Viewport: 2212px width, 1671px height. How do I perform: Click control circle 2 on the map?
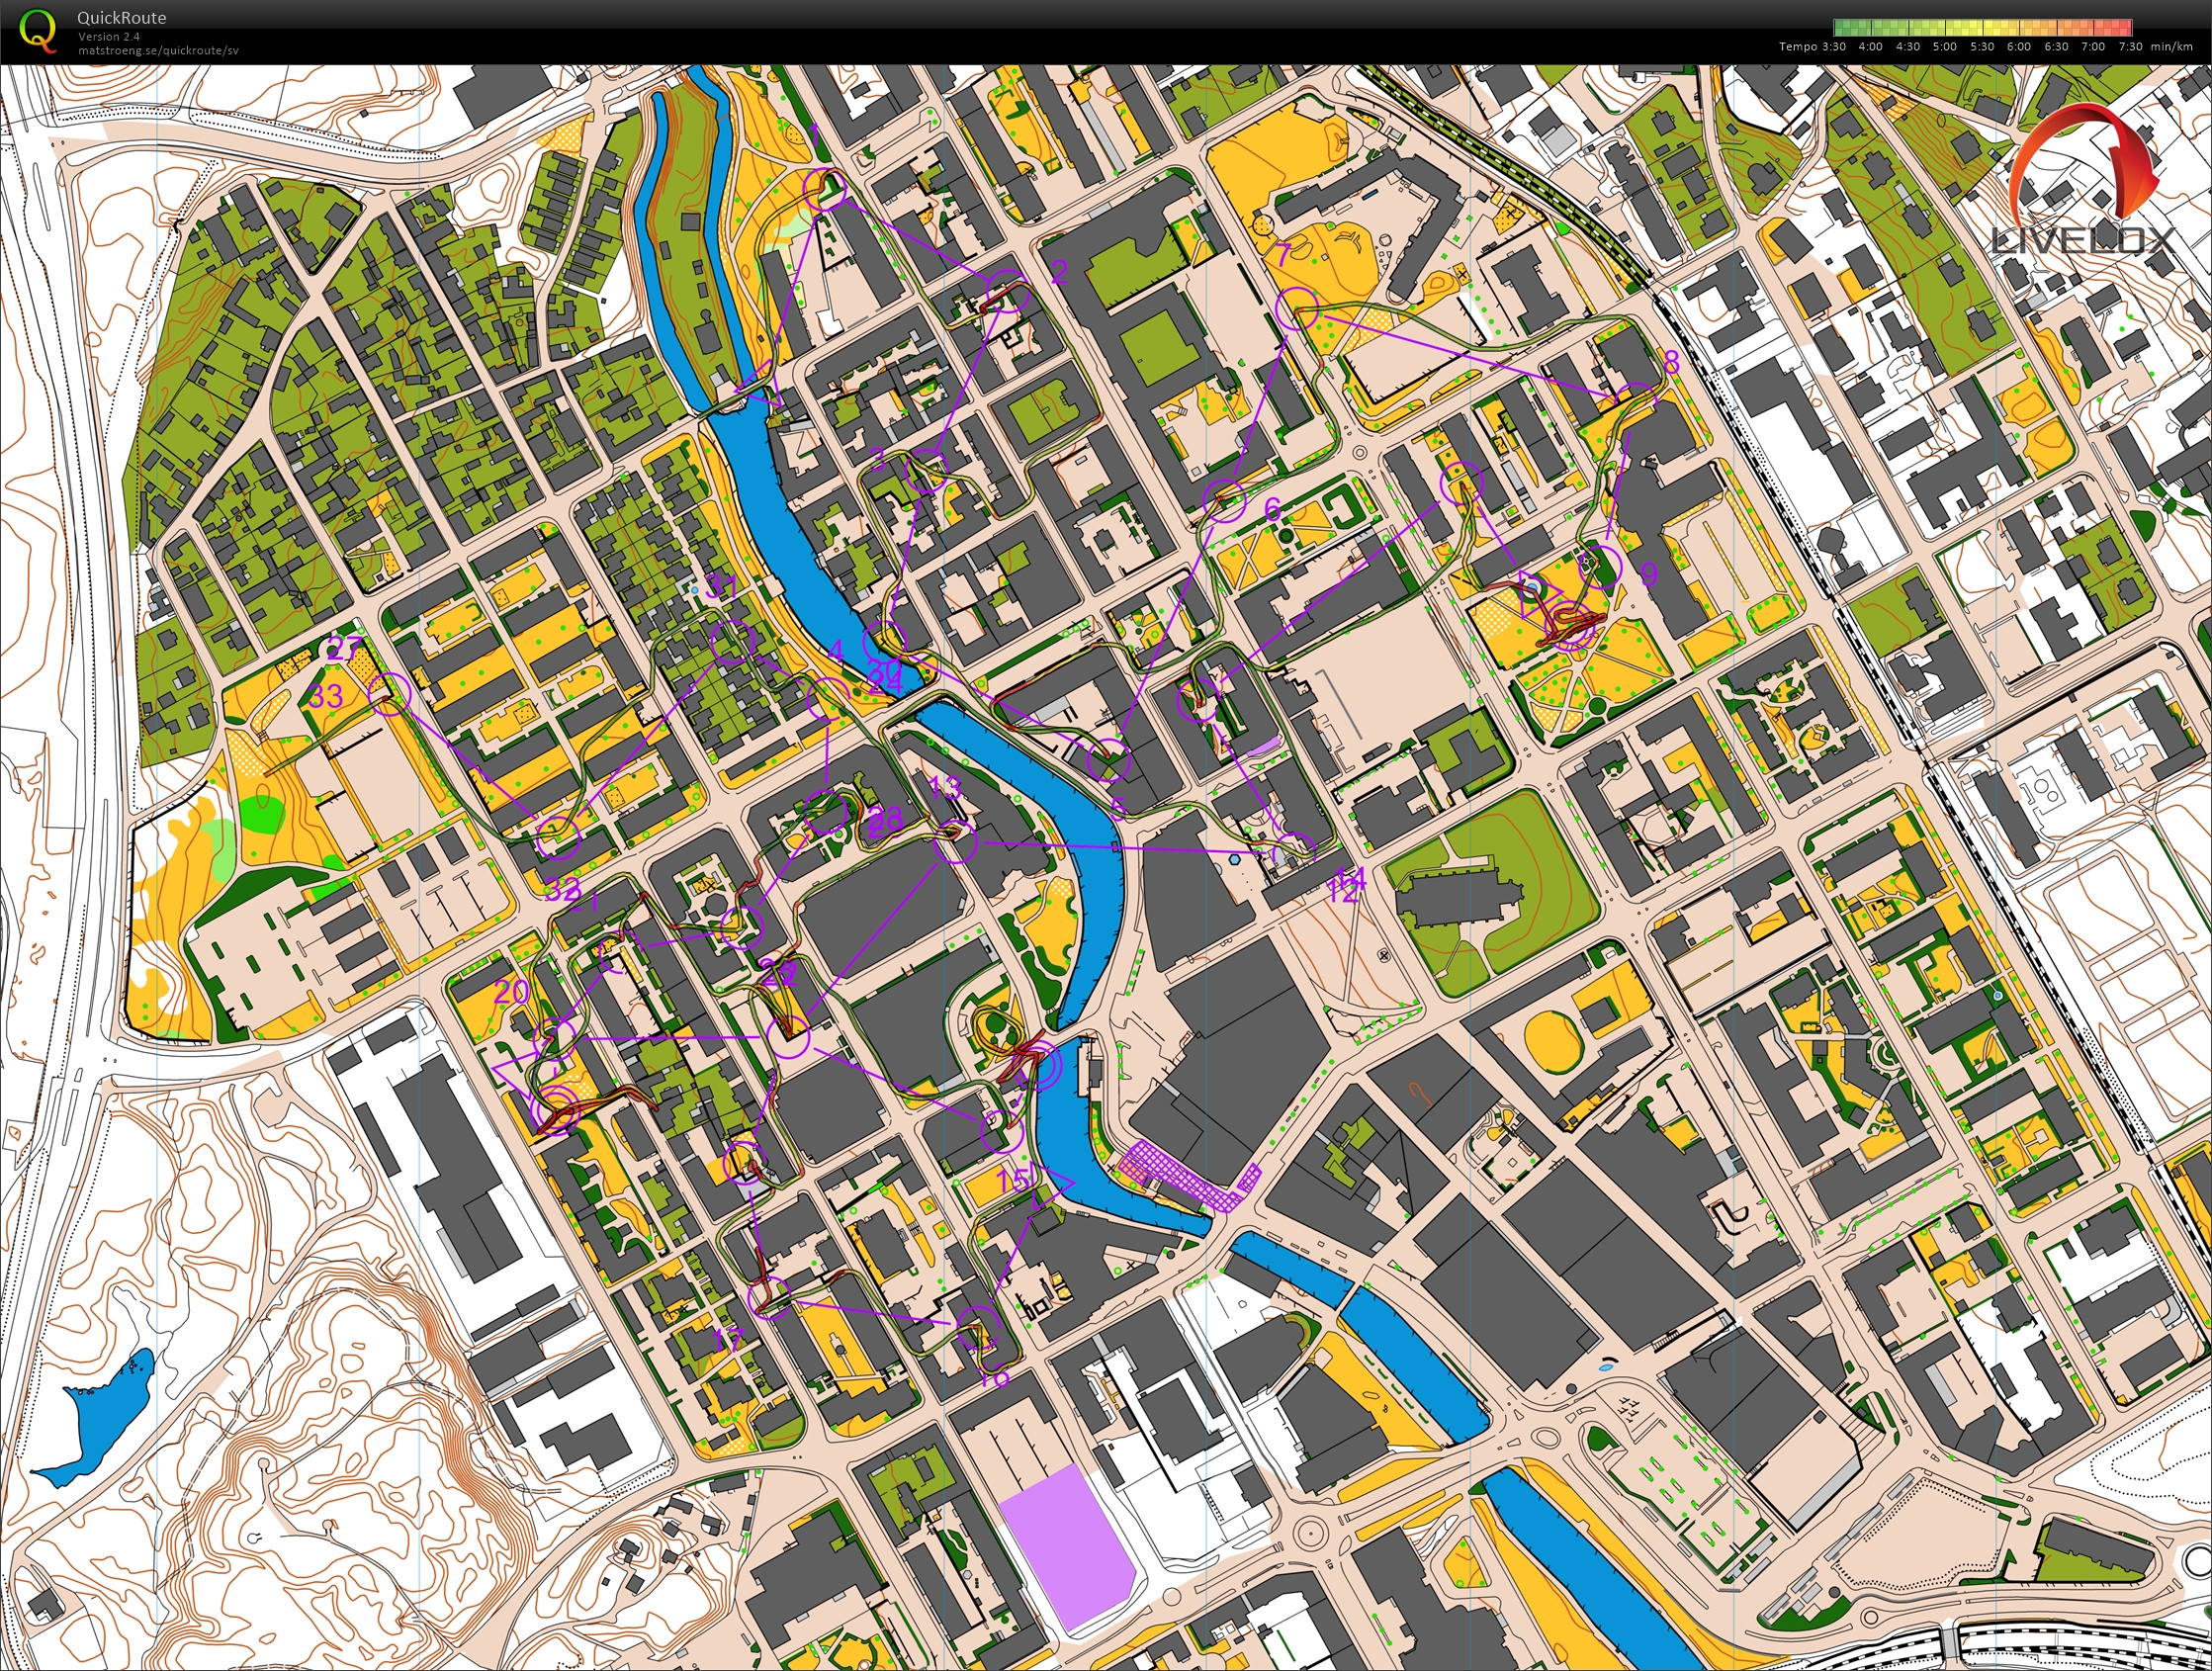point(1006,290)
